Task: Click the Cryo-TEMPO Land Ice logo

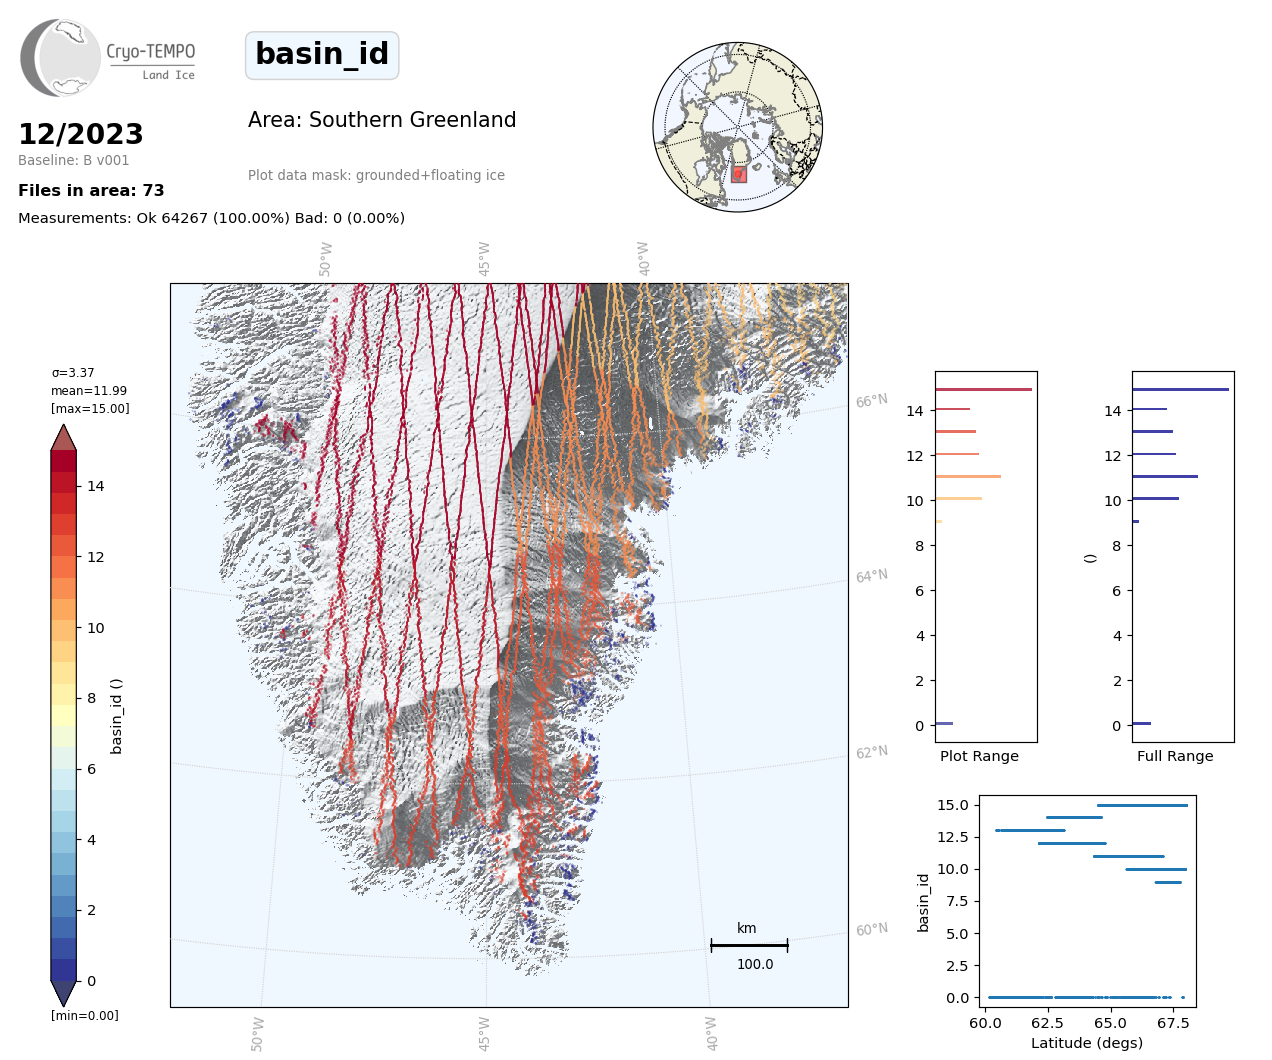Action: click(x=108, y=58)
